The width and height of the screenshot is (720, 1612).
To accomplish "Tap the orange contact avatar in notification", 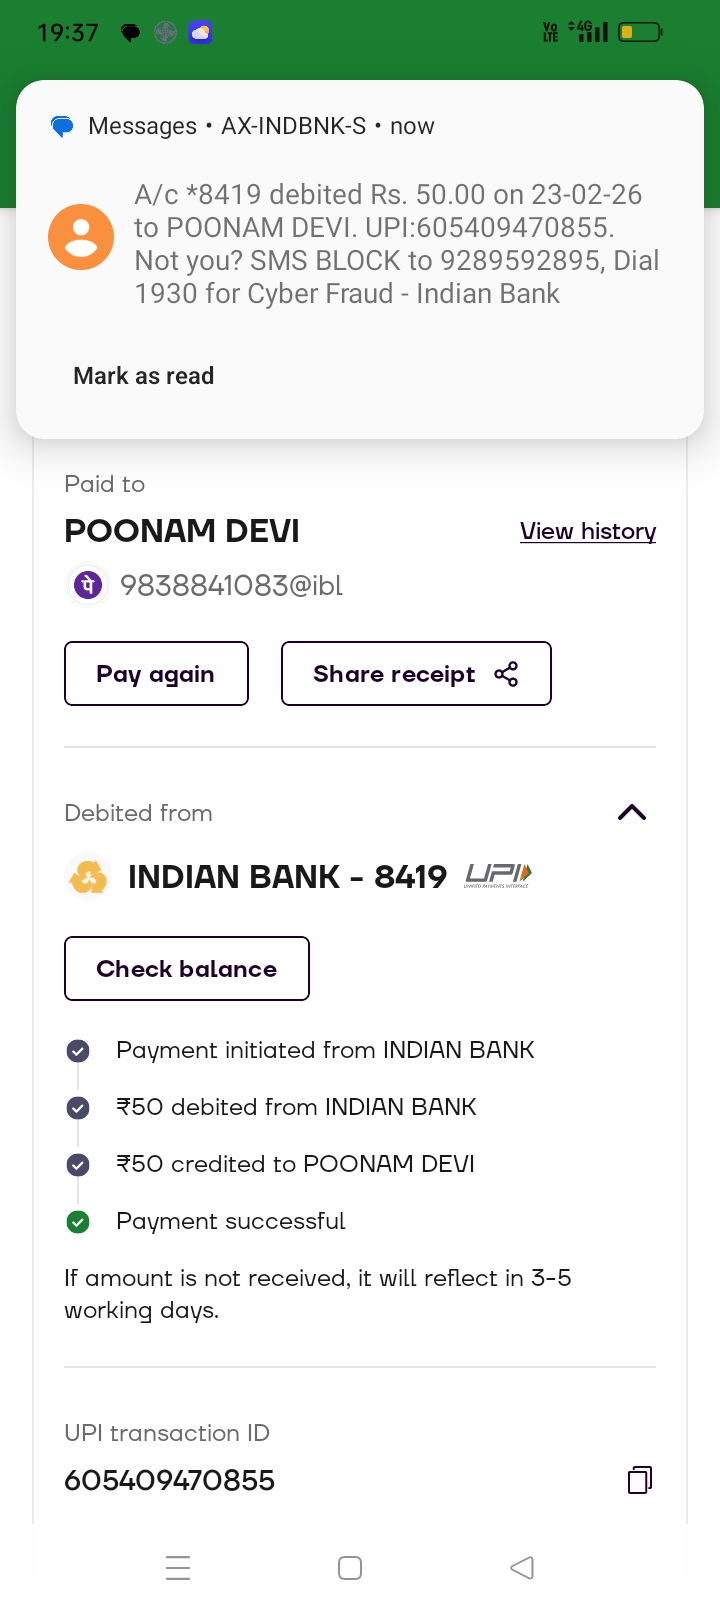I will point(81,237).
